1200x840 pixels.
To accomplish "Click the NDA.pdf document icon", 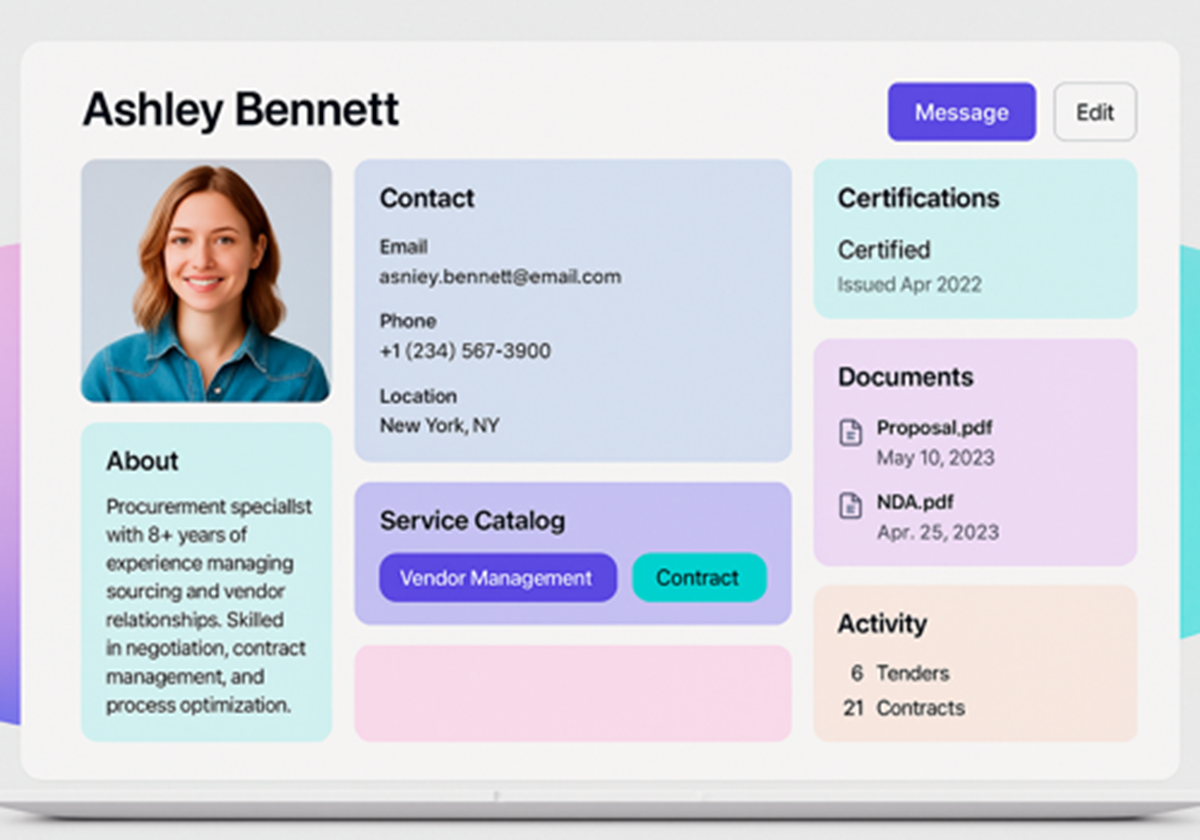I will (x=850, y=506).
